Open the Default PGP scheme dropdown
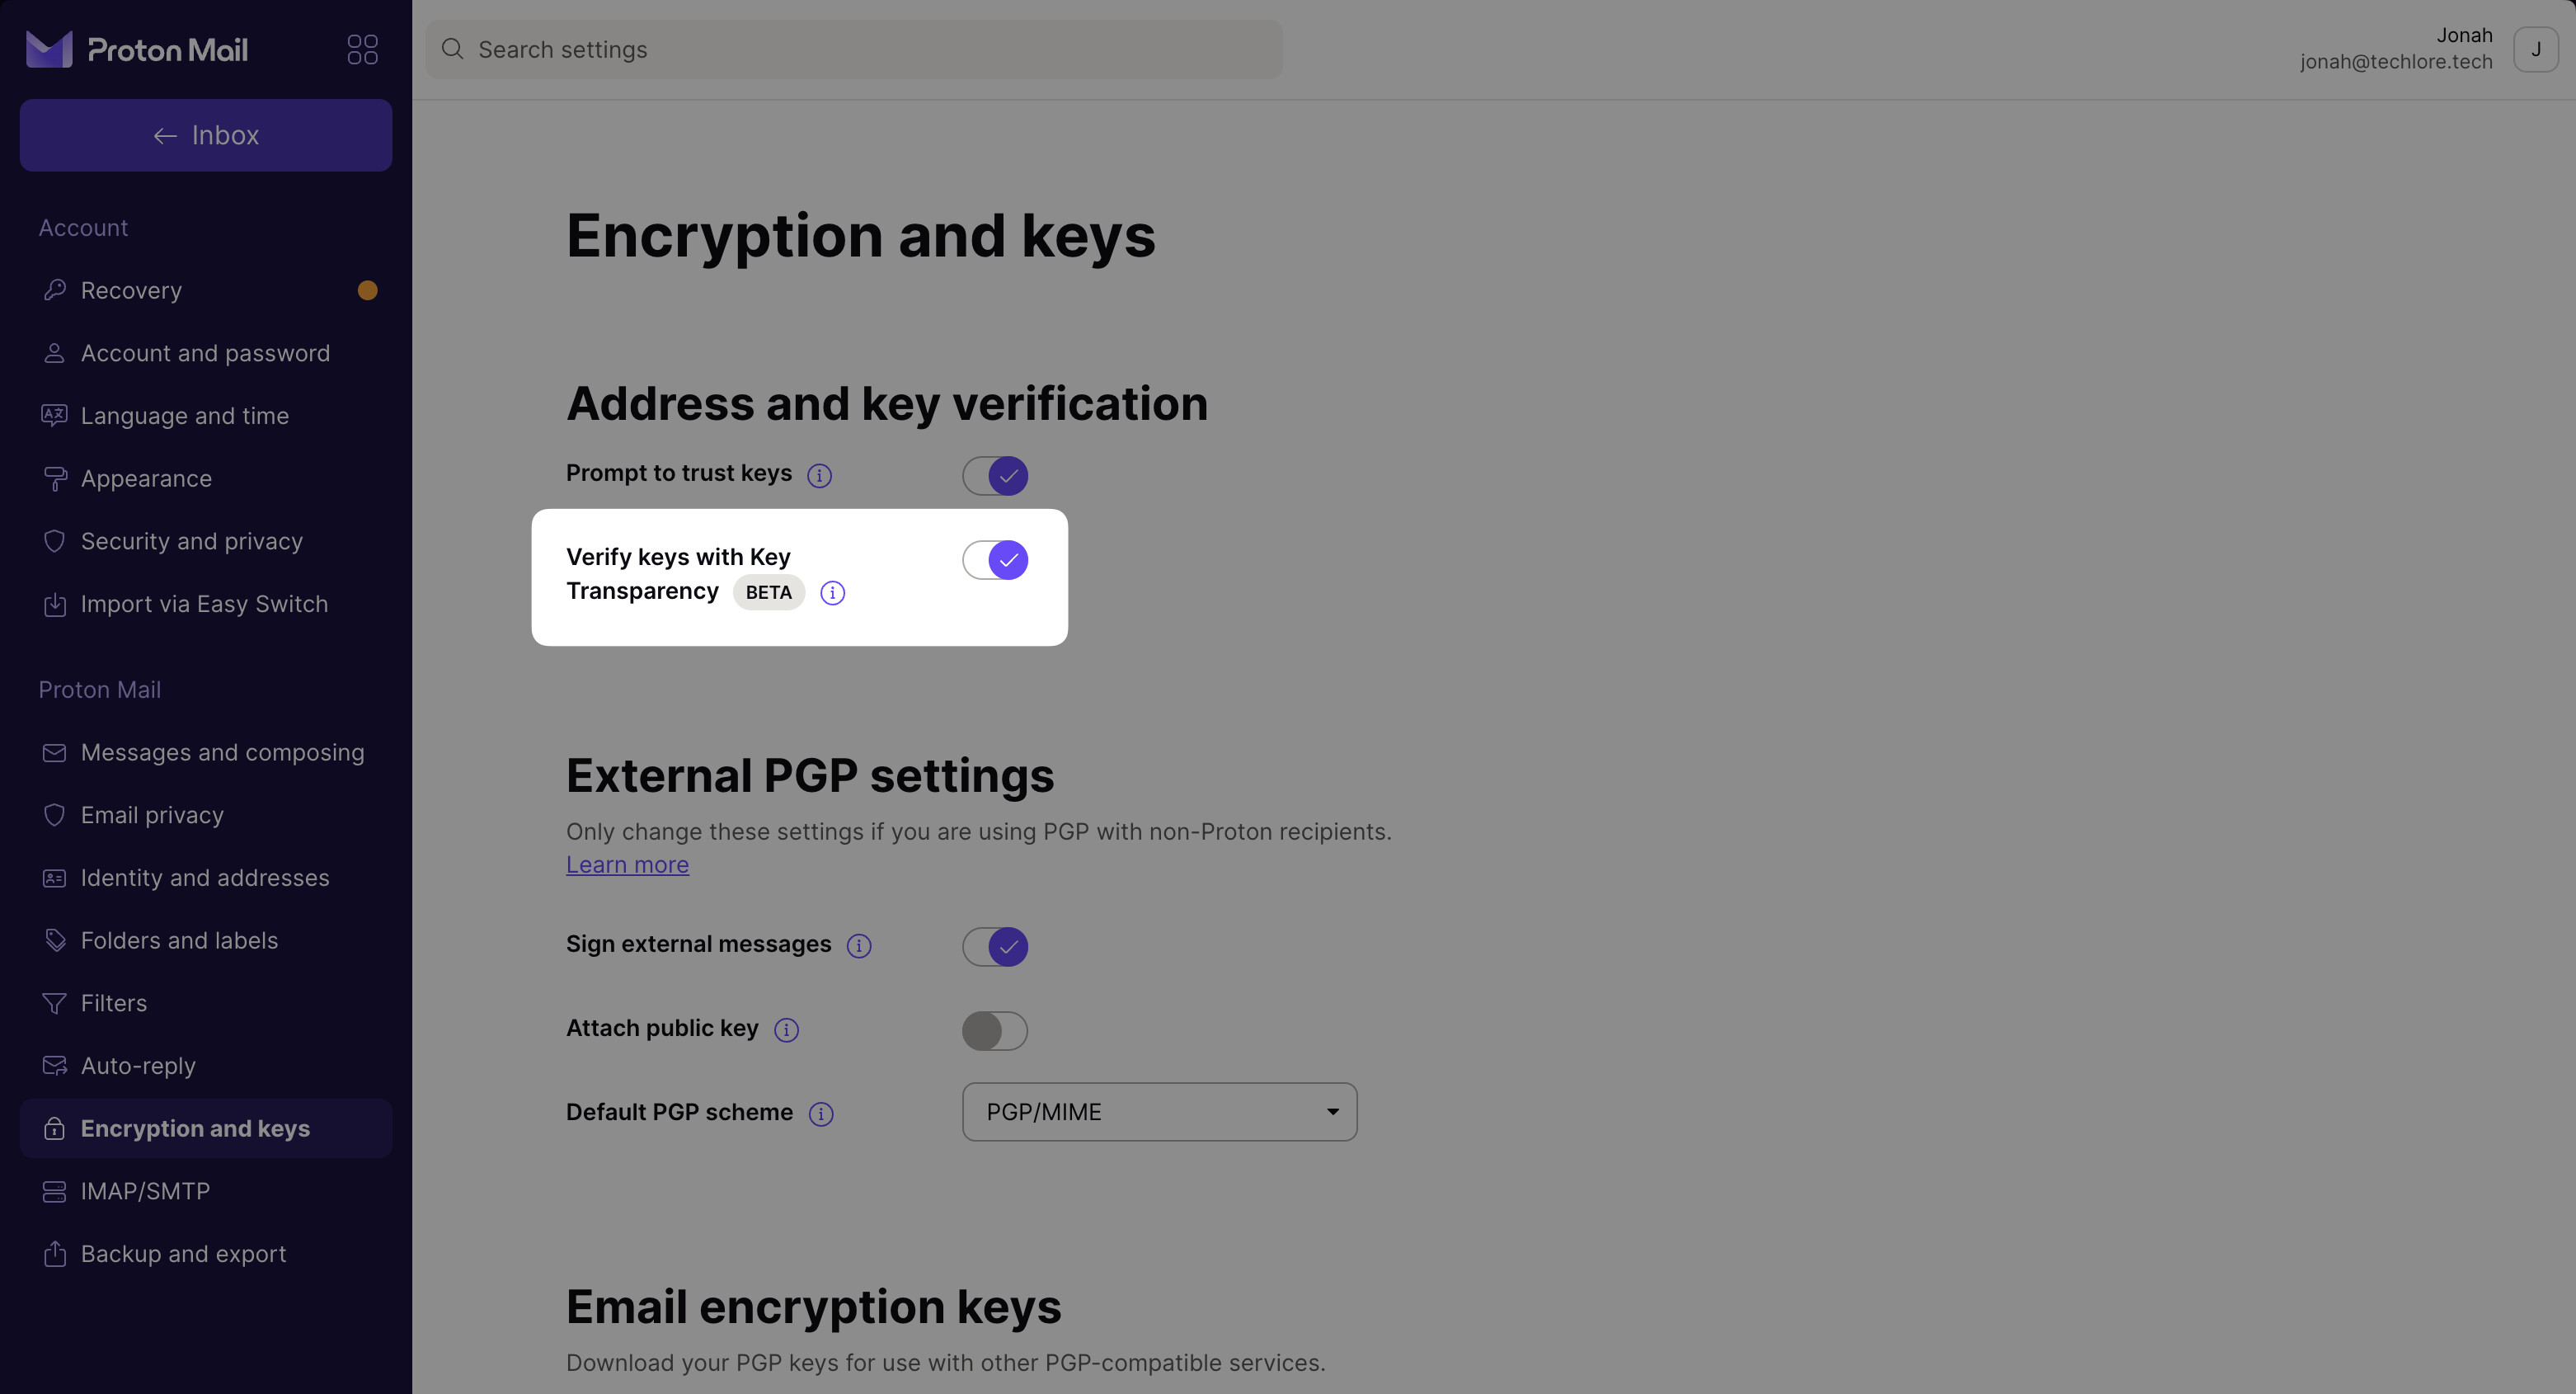The width and height of the screenshot is (2576, 1394). click(1159, 1112)
